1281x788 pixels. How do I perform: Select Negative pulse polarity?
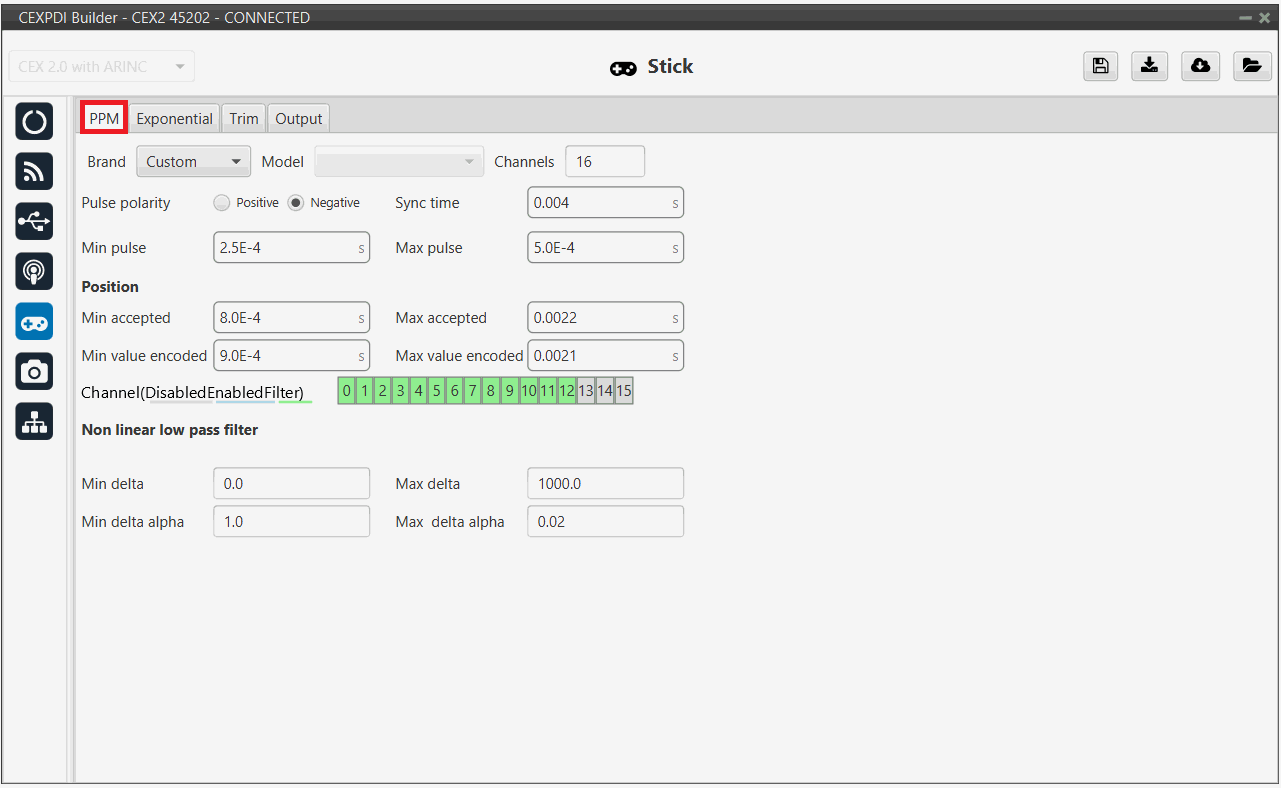click(296, 203)
